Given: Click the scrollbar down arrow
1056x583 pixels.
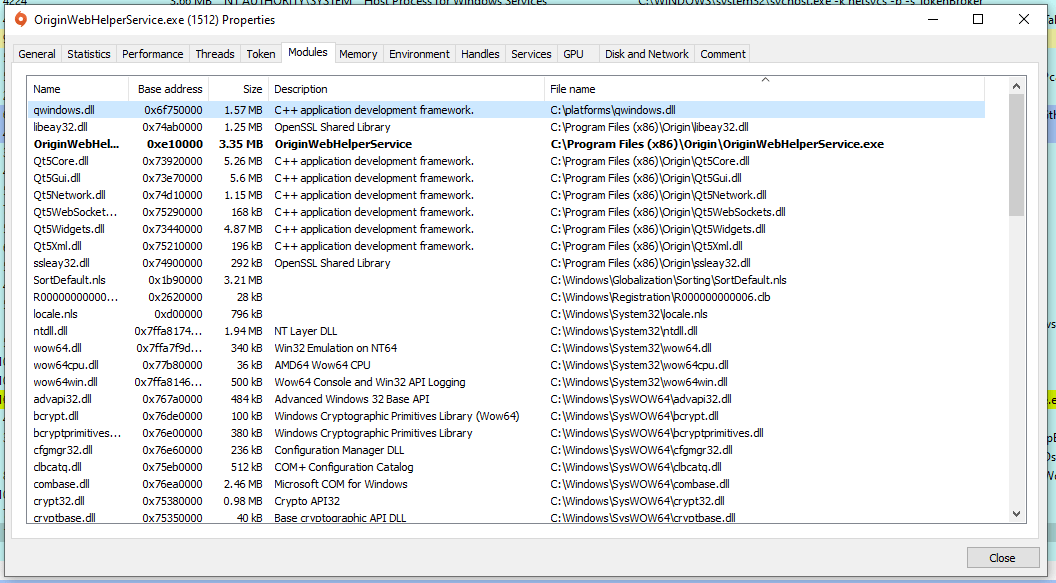Looking at the screenshot, I should pyautogui.click(x=1016, y=513).
